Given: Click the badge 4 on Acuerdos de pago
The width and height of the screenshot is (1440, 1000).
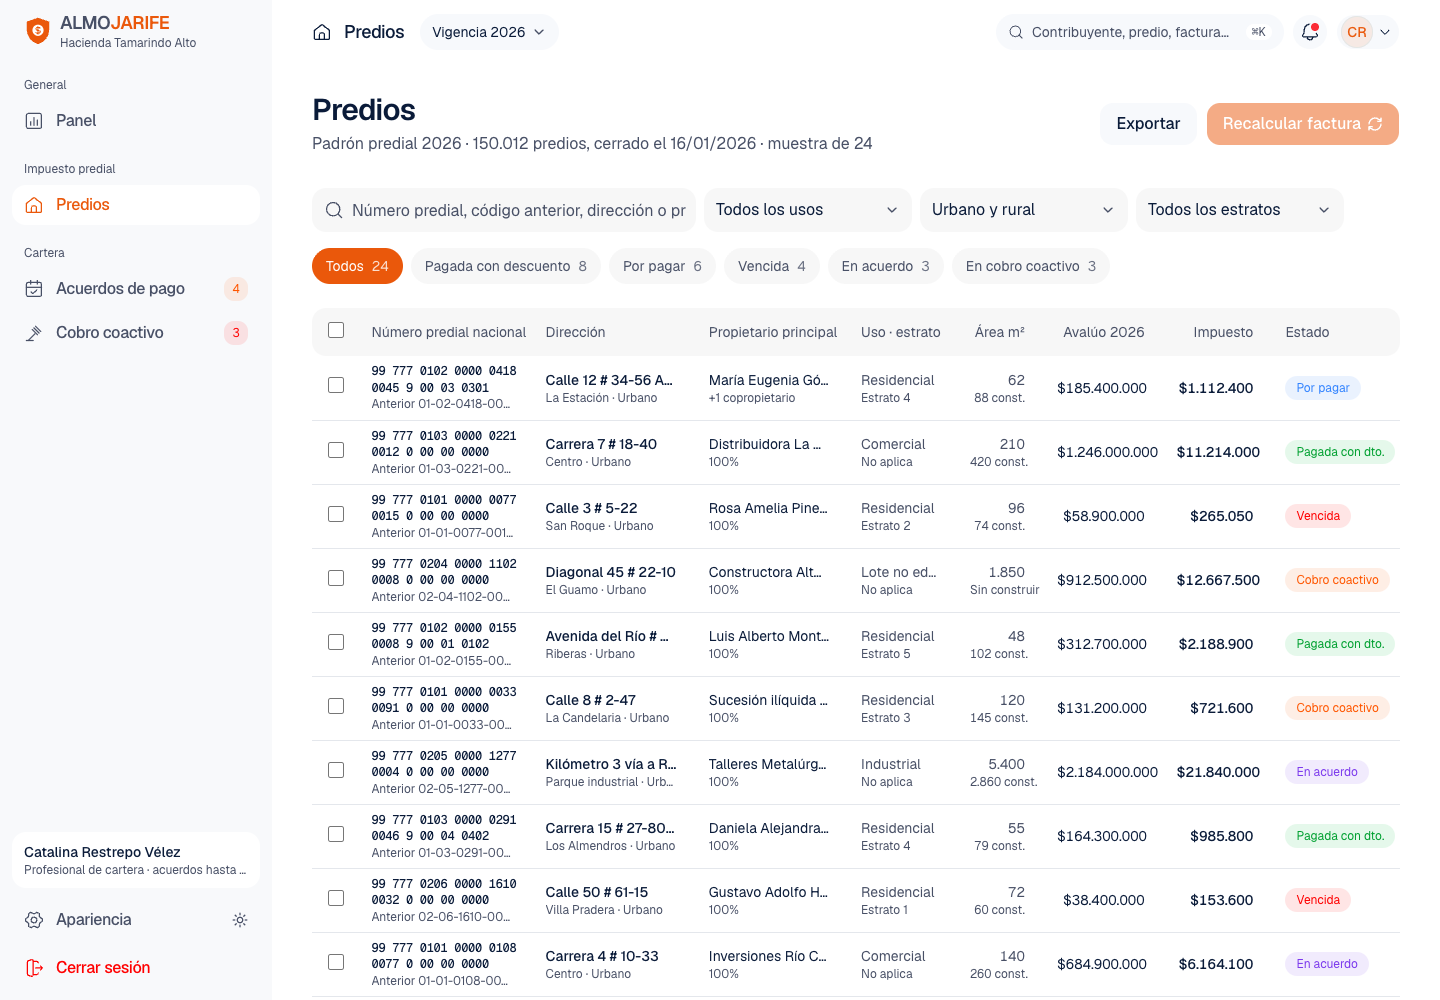Looking at the screenshot, I should click(236, 289).
